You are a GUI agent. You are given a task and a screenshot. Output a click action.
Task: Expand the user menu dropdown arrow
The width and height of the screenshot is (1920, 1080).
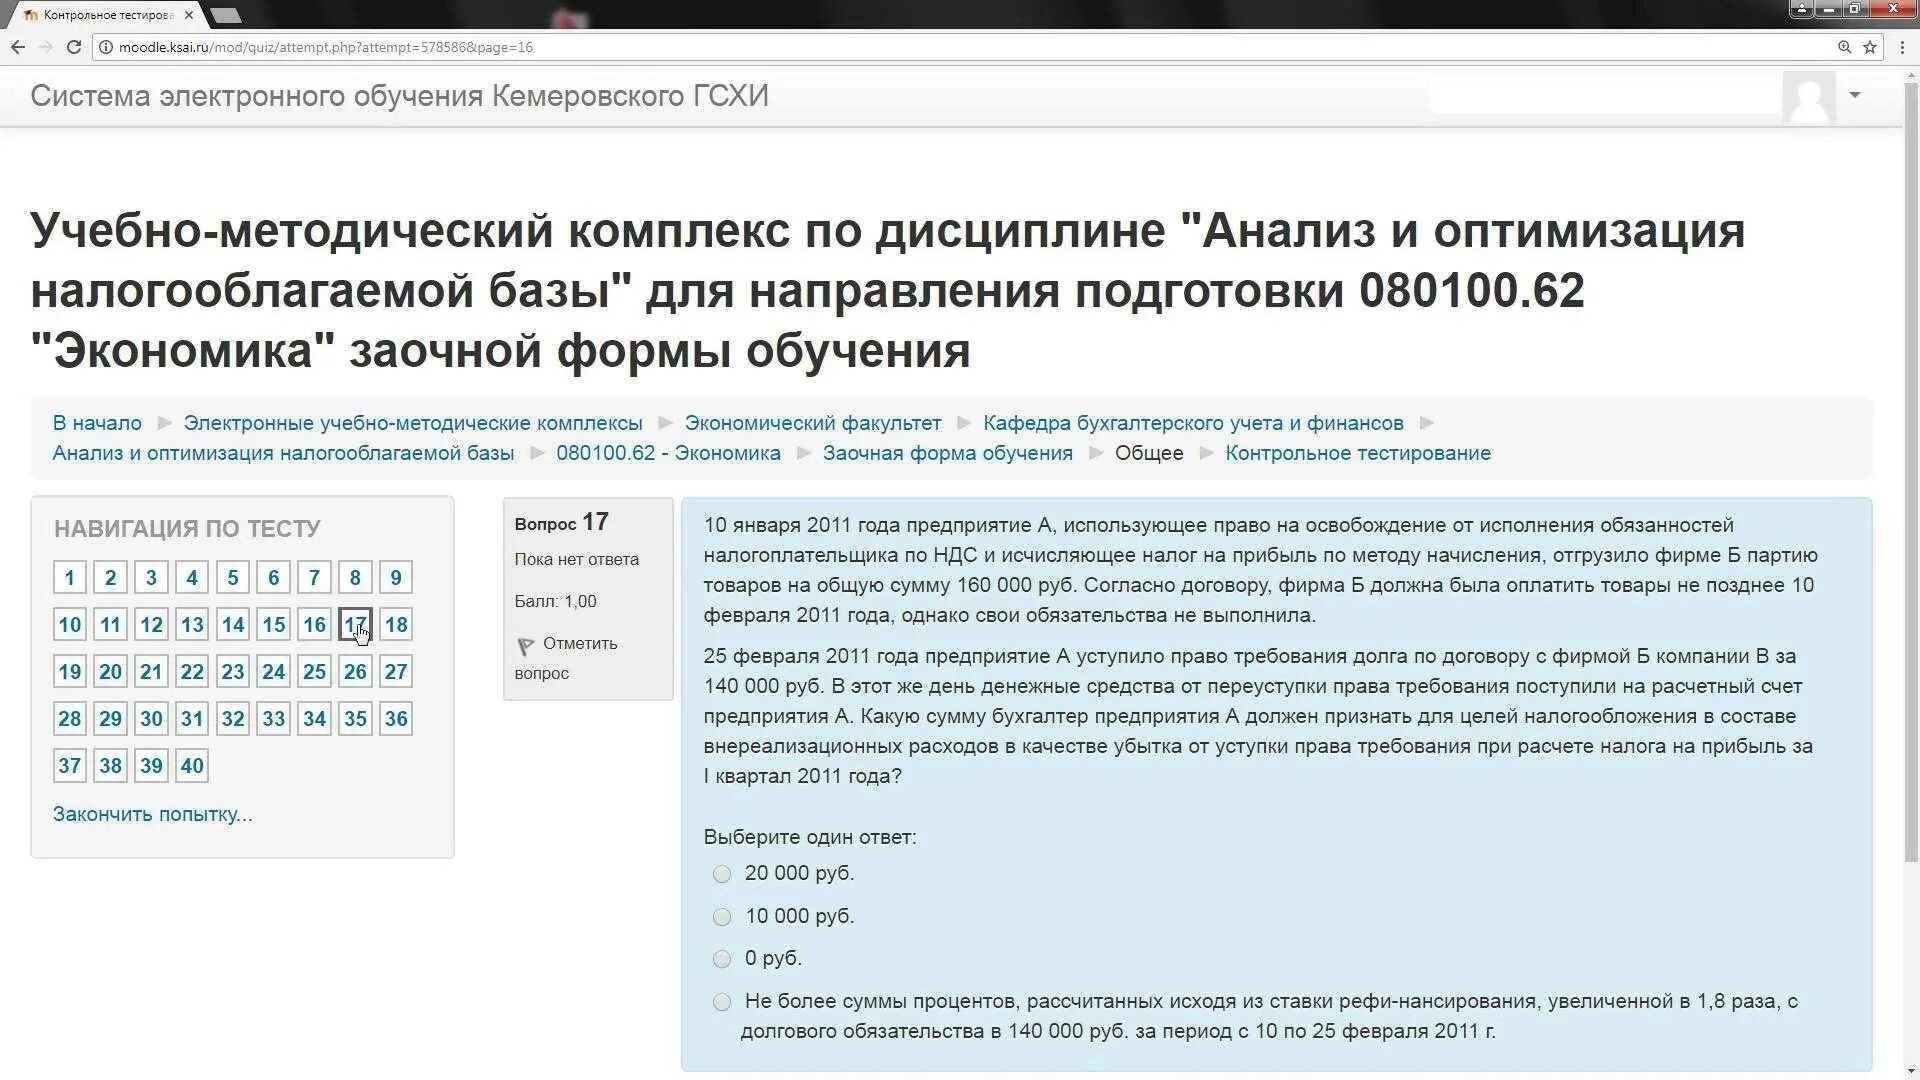[1855, 95]
